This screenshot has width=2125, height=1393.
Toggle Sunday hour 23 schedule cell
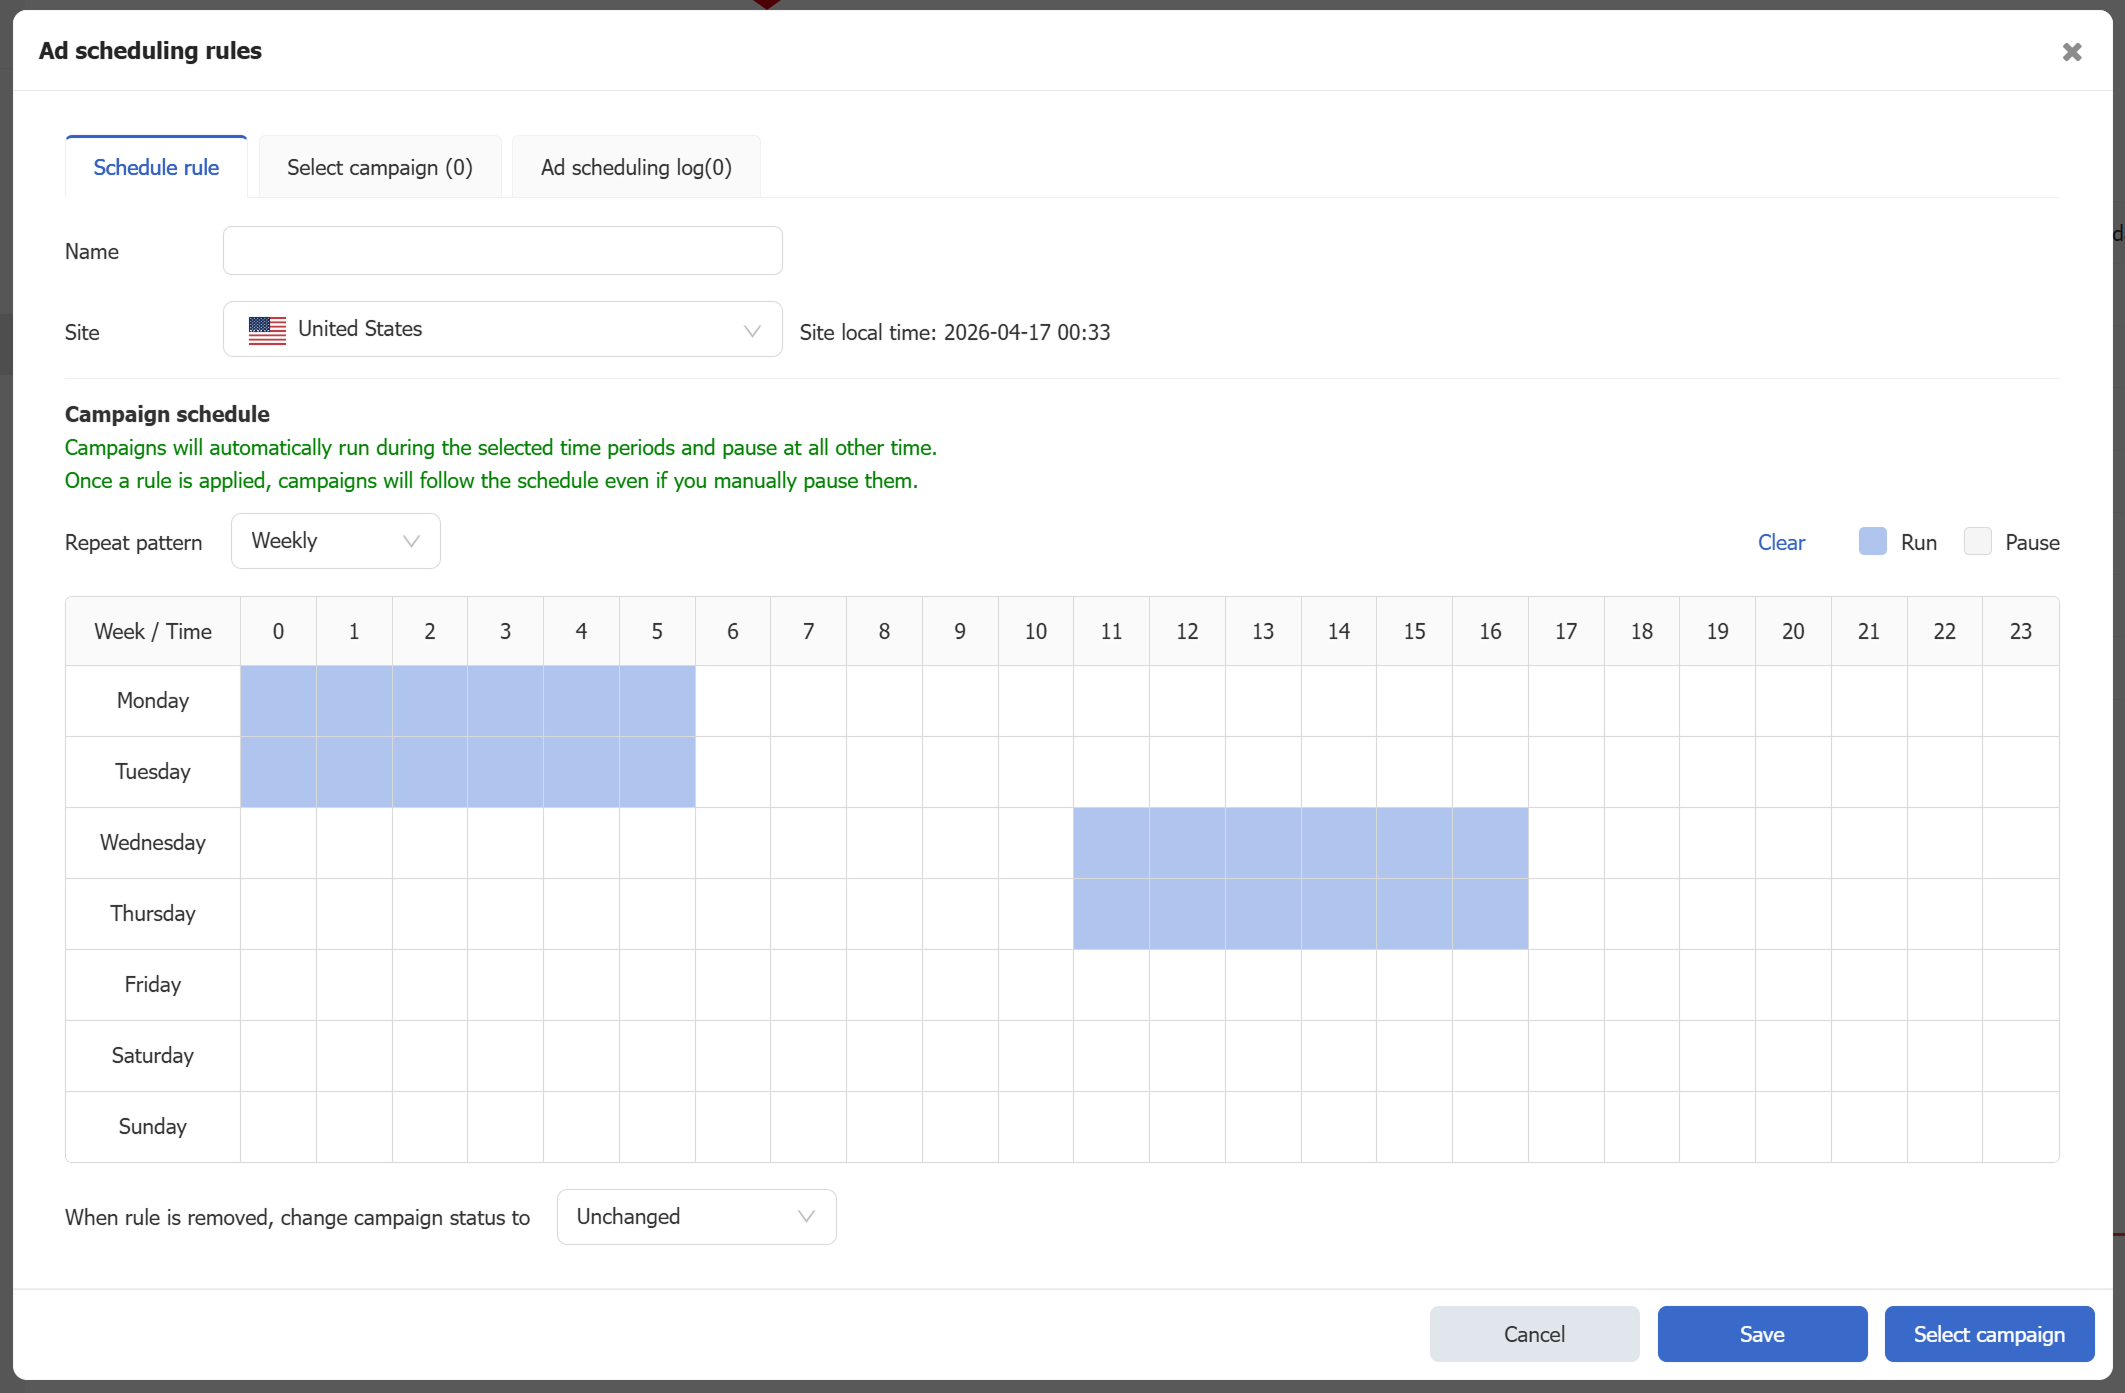(x=2020, y=1127)
